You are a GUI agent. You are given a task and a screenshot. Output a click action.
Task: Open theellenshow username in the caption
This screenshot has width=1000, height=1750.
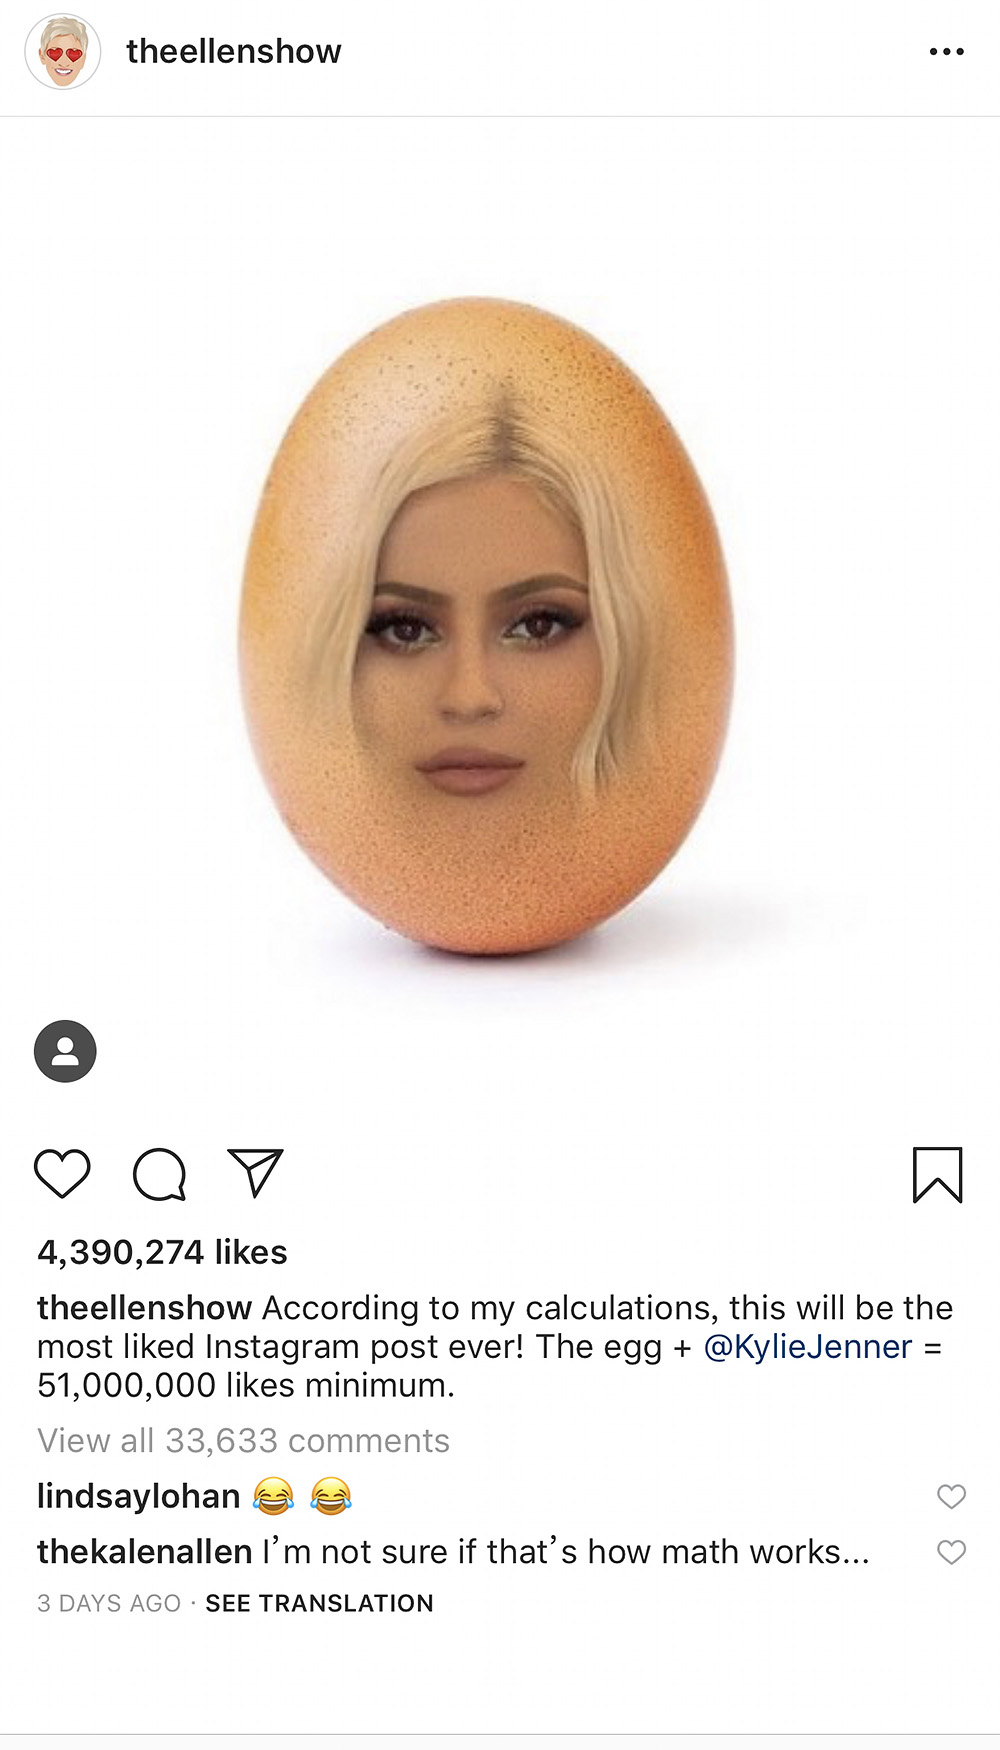pos(144,1308)
